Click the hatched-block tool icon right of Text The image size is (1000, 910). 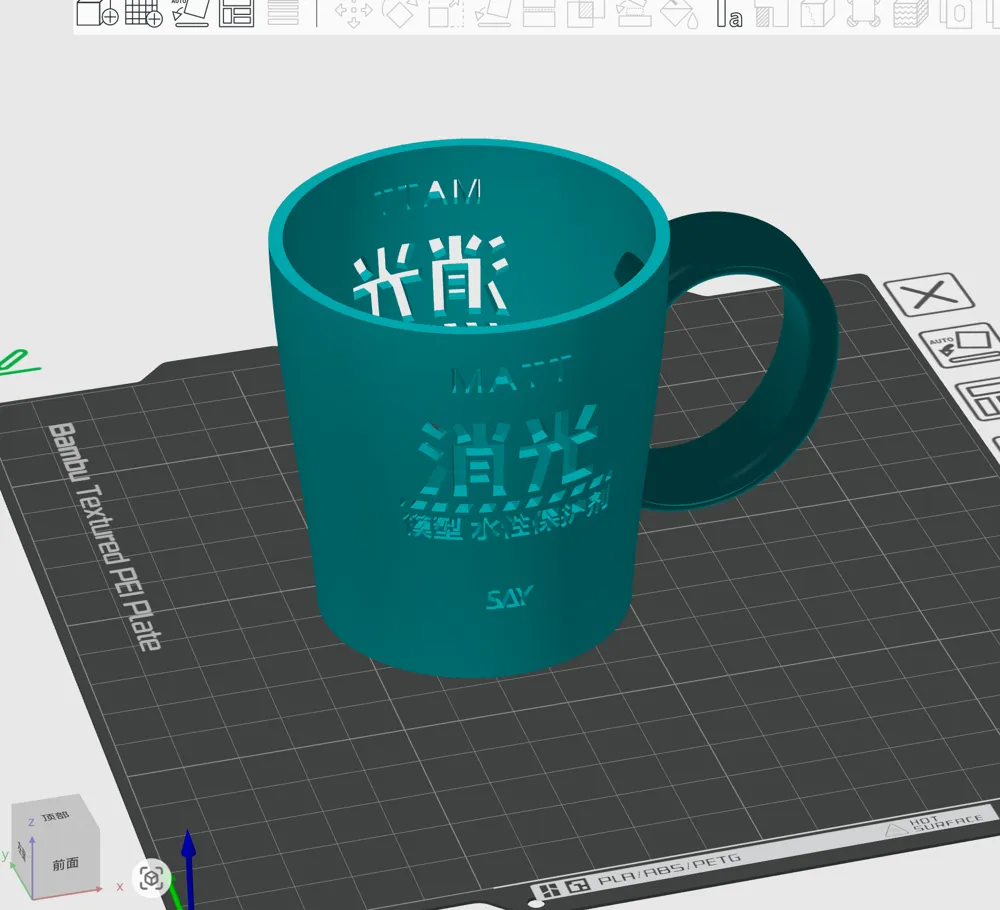coord(772,13)
